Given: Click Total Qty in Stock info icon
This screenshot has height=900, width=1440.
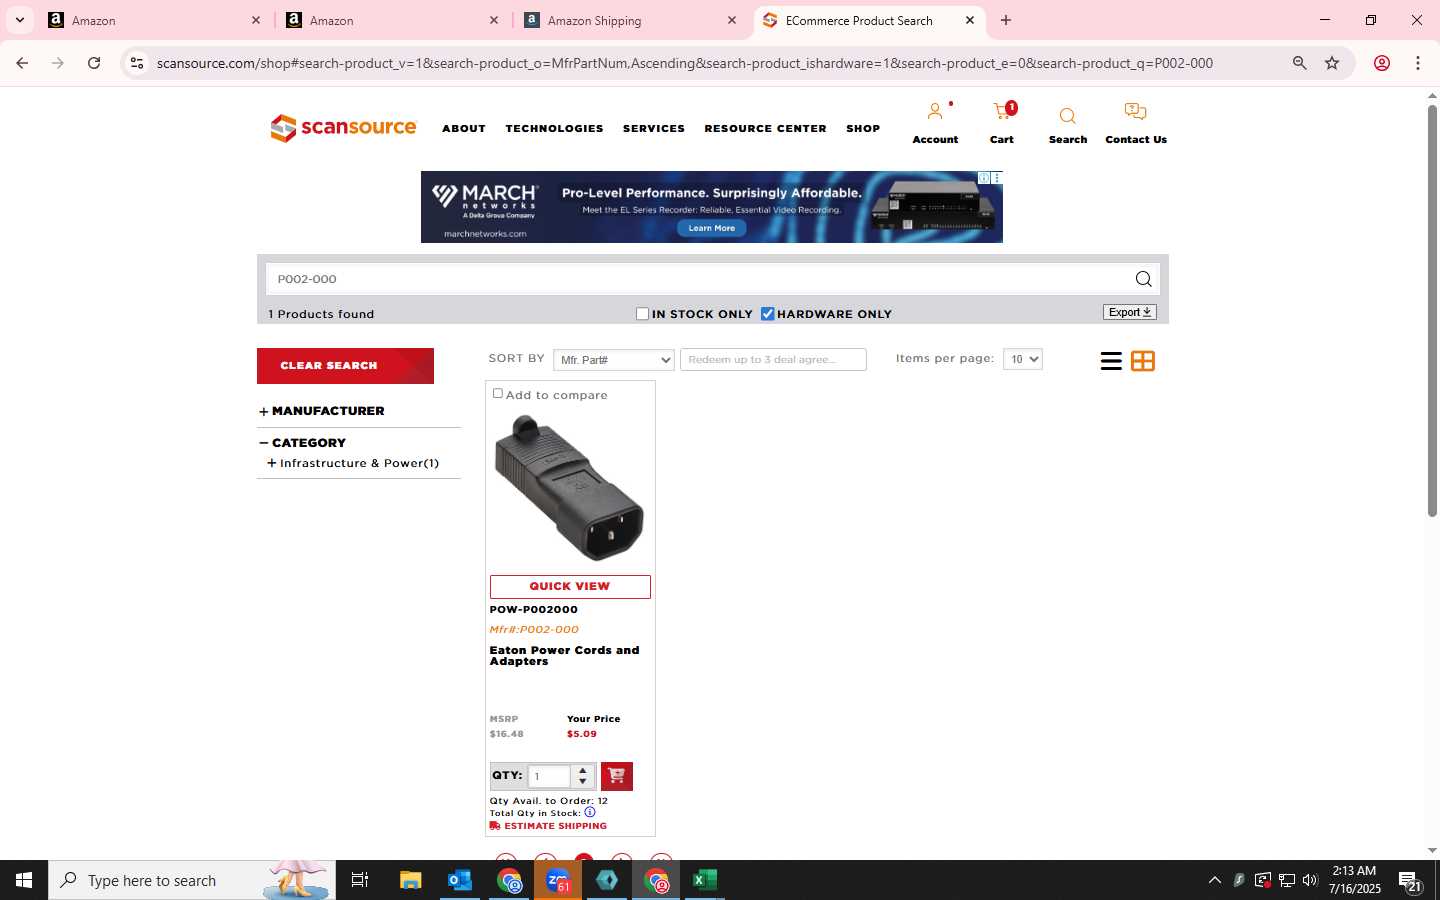Looking at the screenshot, I should click(590, 812).
